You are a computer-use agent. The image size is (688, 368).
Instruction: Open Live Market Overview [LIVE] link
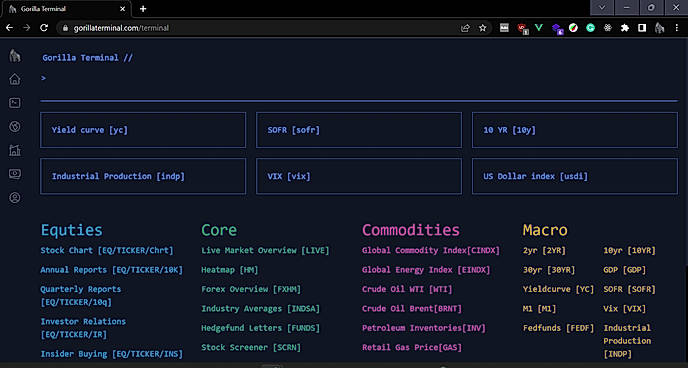click(x=265, y=250)
